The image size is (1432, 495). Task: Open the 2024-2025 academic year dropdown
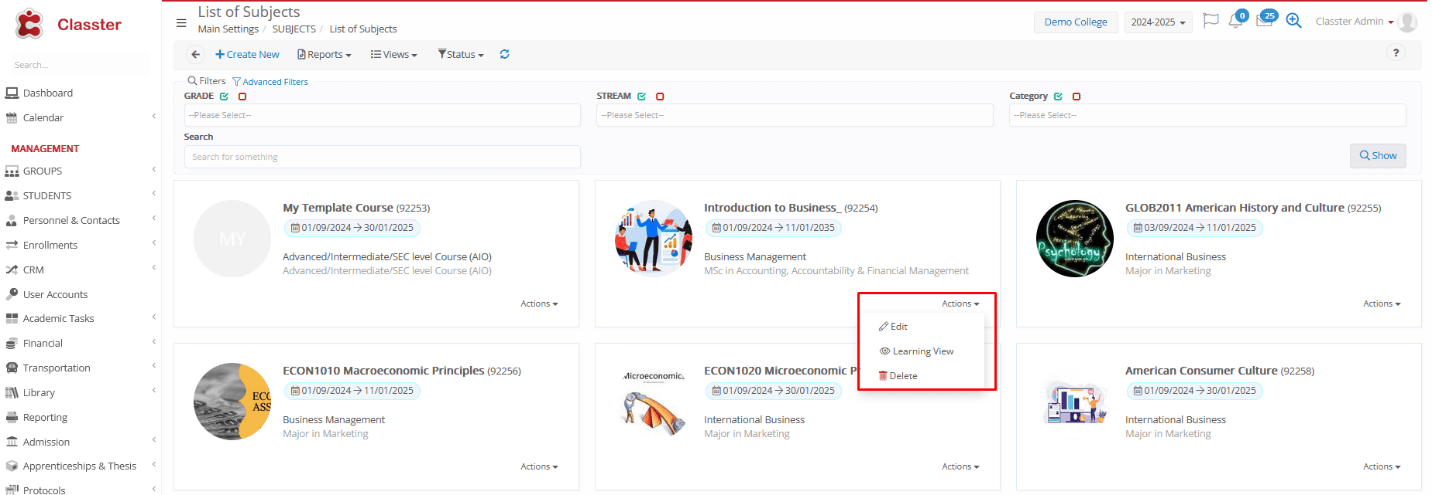coord(1158,22)
